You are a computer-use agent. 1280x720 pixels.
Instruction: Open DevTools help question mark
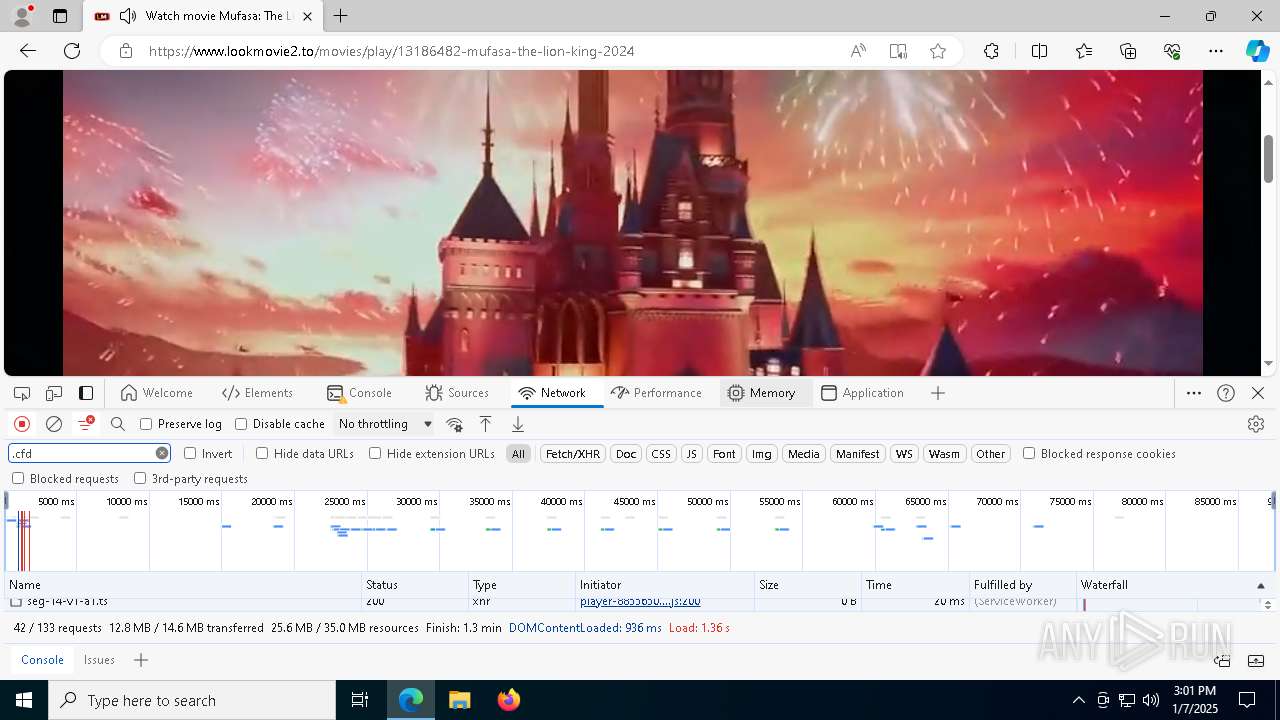[x=1226, y=393]
